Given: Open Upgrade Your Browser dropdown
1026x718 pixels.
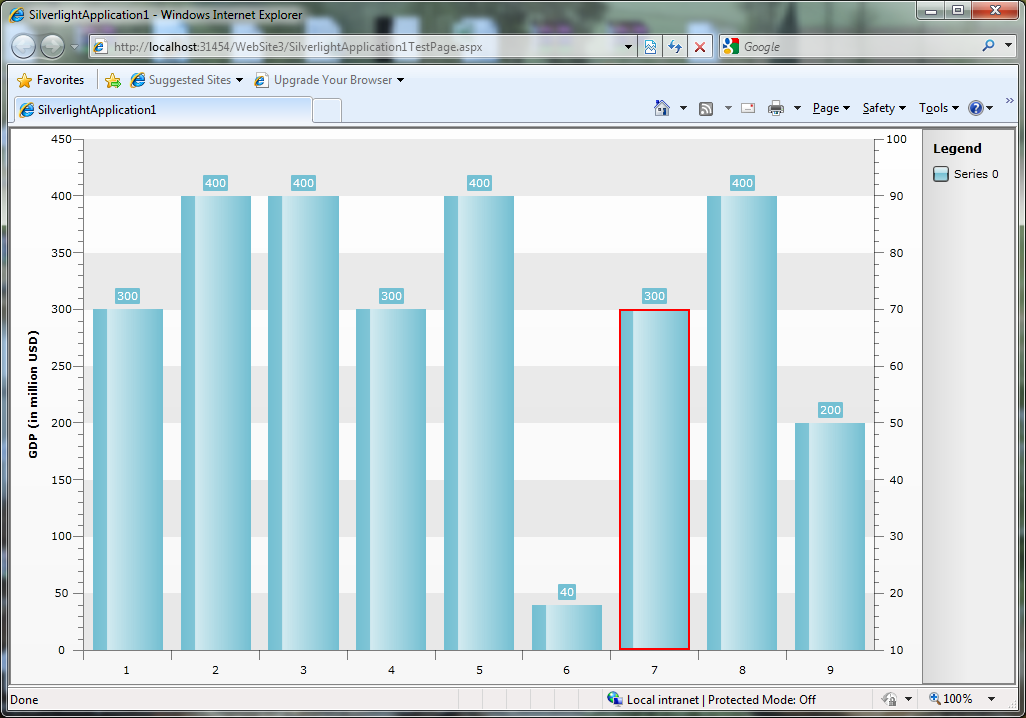Looking at the screenshot, I should click(329, 80).
